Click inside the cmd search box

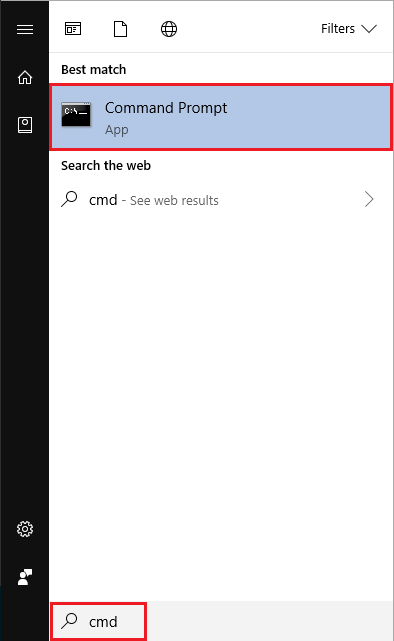98,621
